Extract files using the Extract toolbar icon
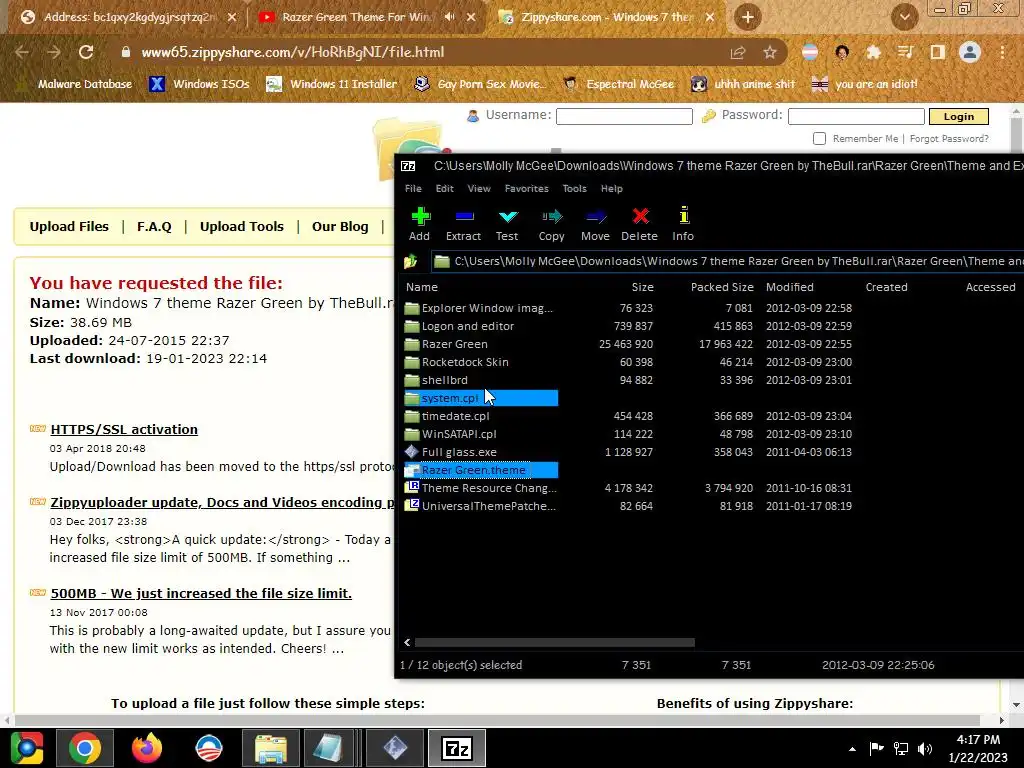Viewport: 1024px width, 768px height. (x=463, y=224)
